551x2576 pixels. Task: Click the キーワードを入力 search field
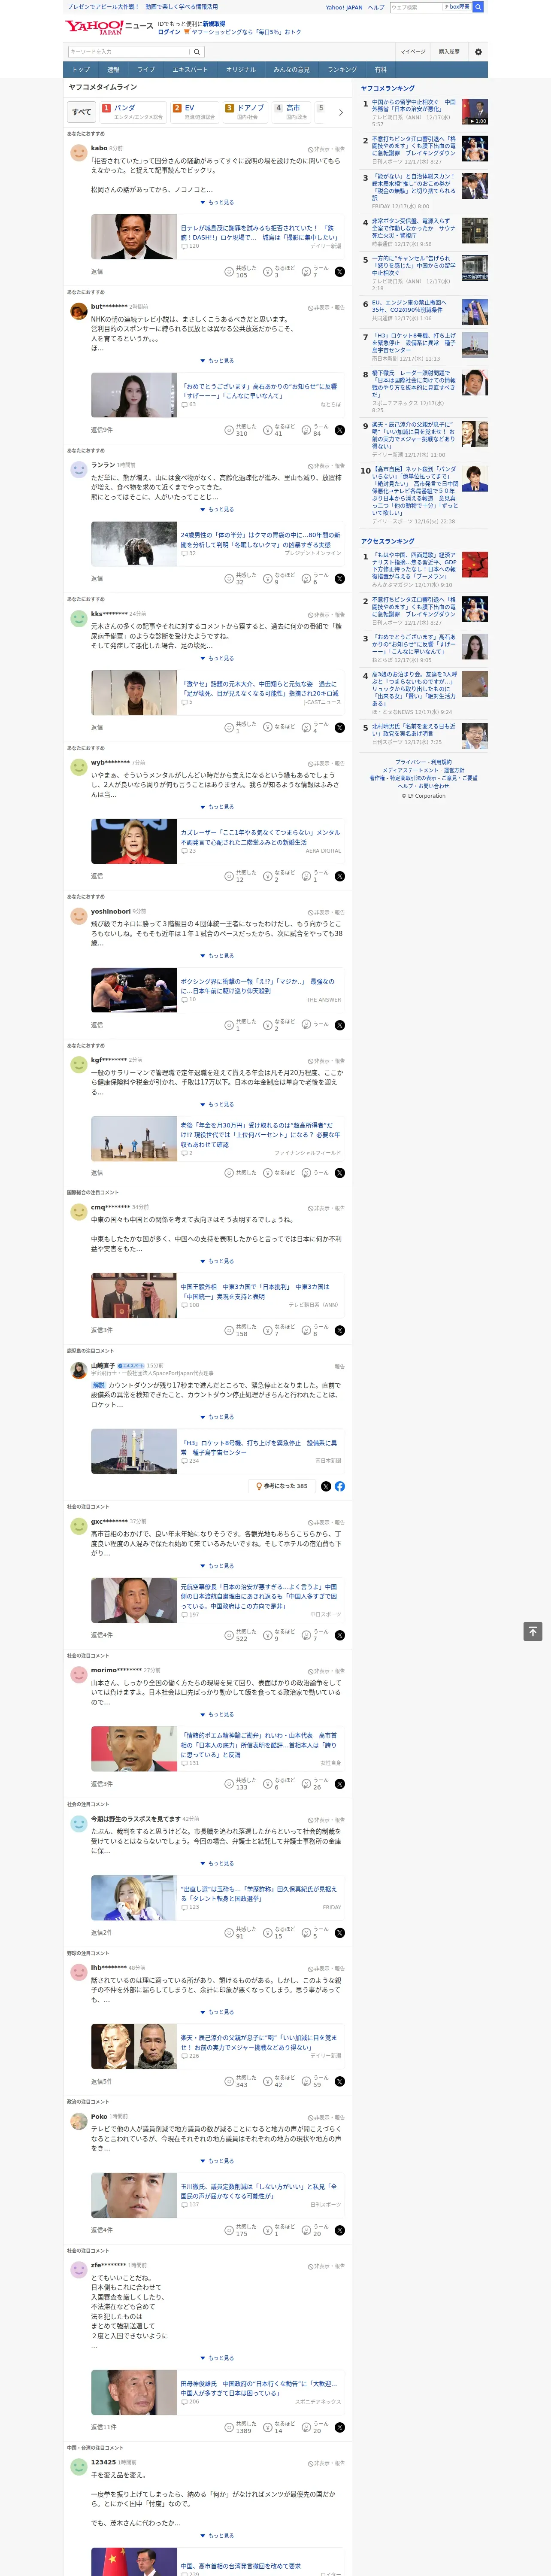pos(129,52)
